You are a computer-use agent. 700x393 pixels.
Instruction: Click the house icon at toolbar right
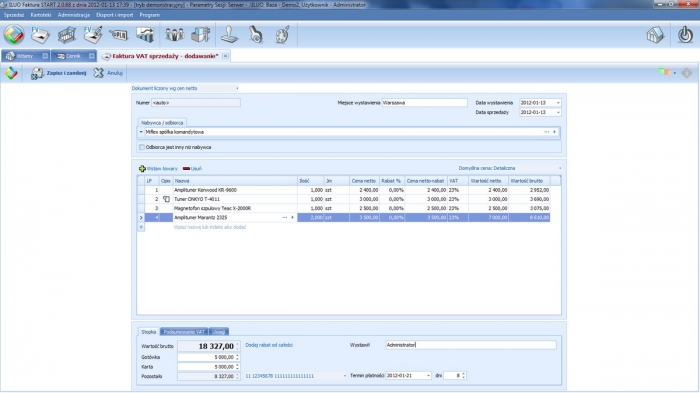655,35
